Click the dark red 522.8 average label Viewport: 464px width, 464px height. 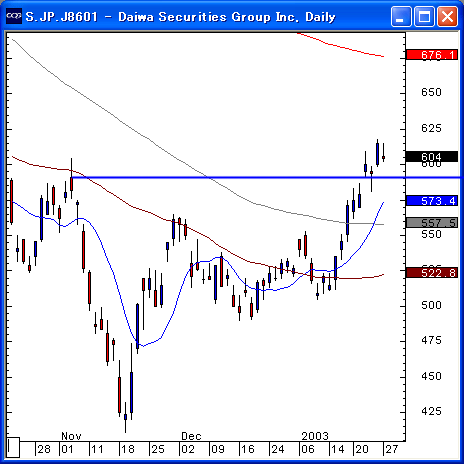432,273
